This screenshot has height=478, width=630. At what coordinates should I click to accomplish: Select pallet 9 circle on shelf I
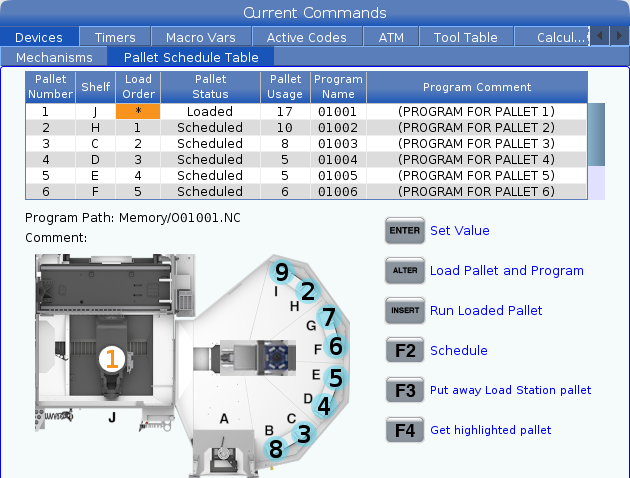282,273
